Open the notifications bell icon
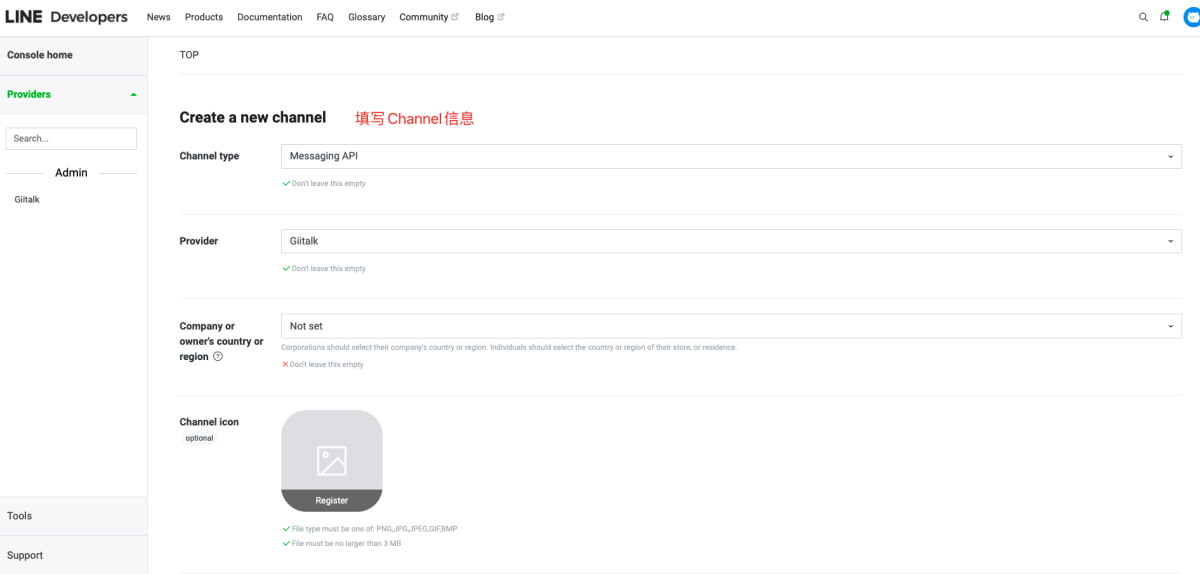This screenshot has width=1200, height=574. tap(1164, 17)
